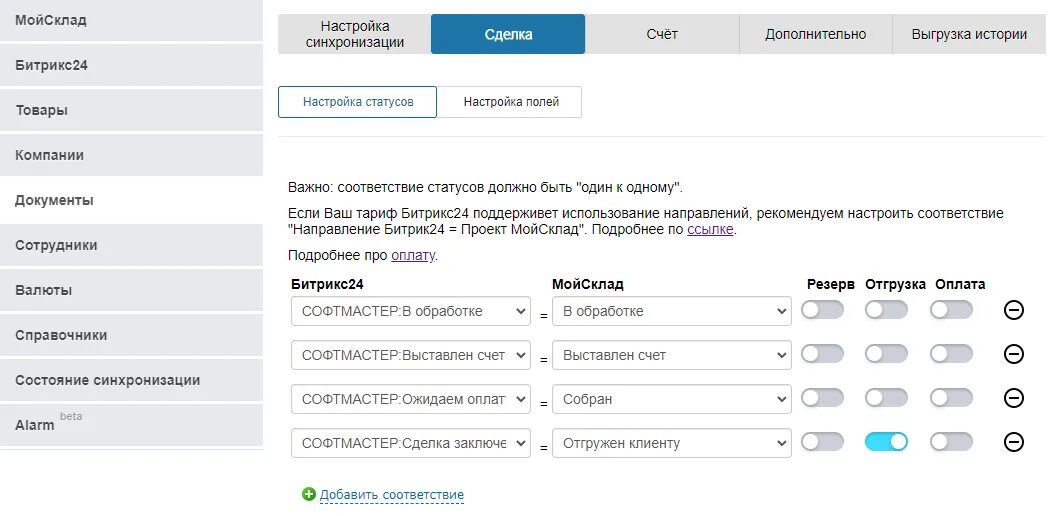Open Битрикс24 dropdown "СОФТМАСТЕР:Ожидаем оплат"

pyautogui.click(x=411, y=399)
